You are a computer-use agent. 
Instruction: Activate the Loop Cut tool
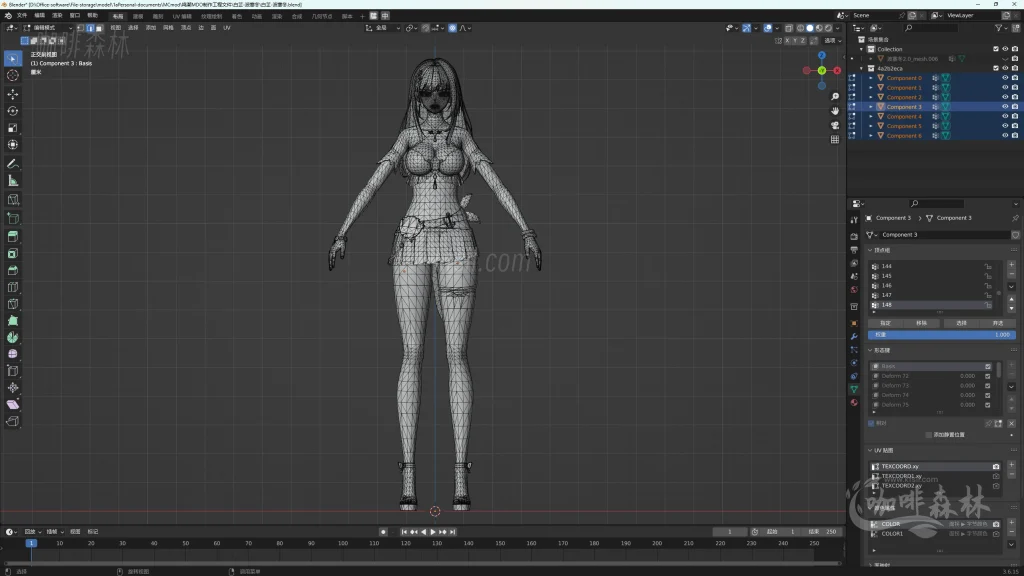[12, 287]
